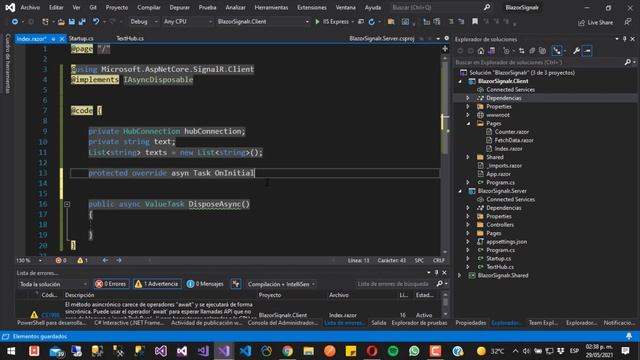The image size is (640, 360).
Task: Open the Toda la solución scope dropdown
Action: pyautogui.click(x=53, y=284)
